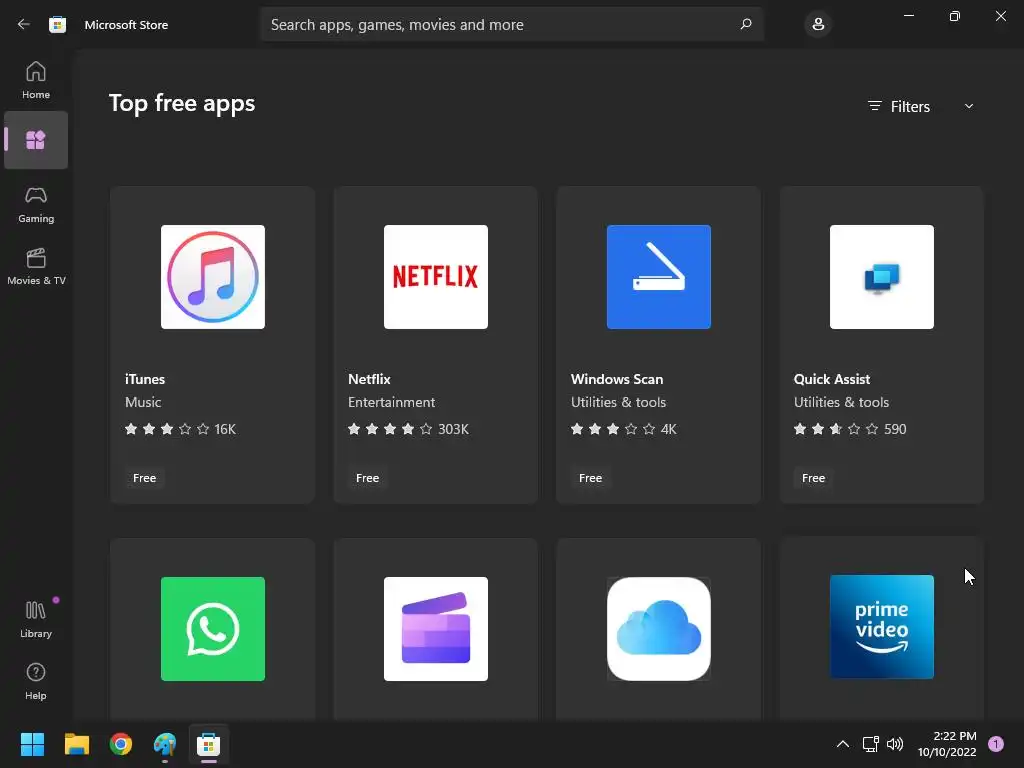Open the clock showing 2:22 PM

(x=947, y=744)
